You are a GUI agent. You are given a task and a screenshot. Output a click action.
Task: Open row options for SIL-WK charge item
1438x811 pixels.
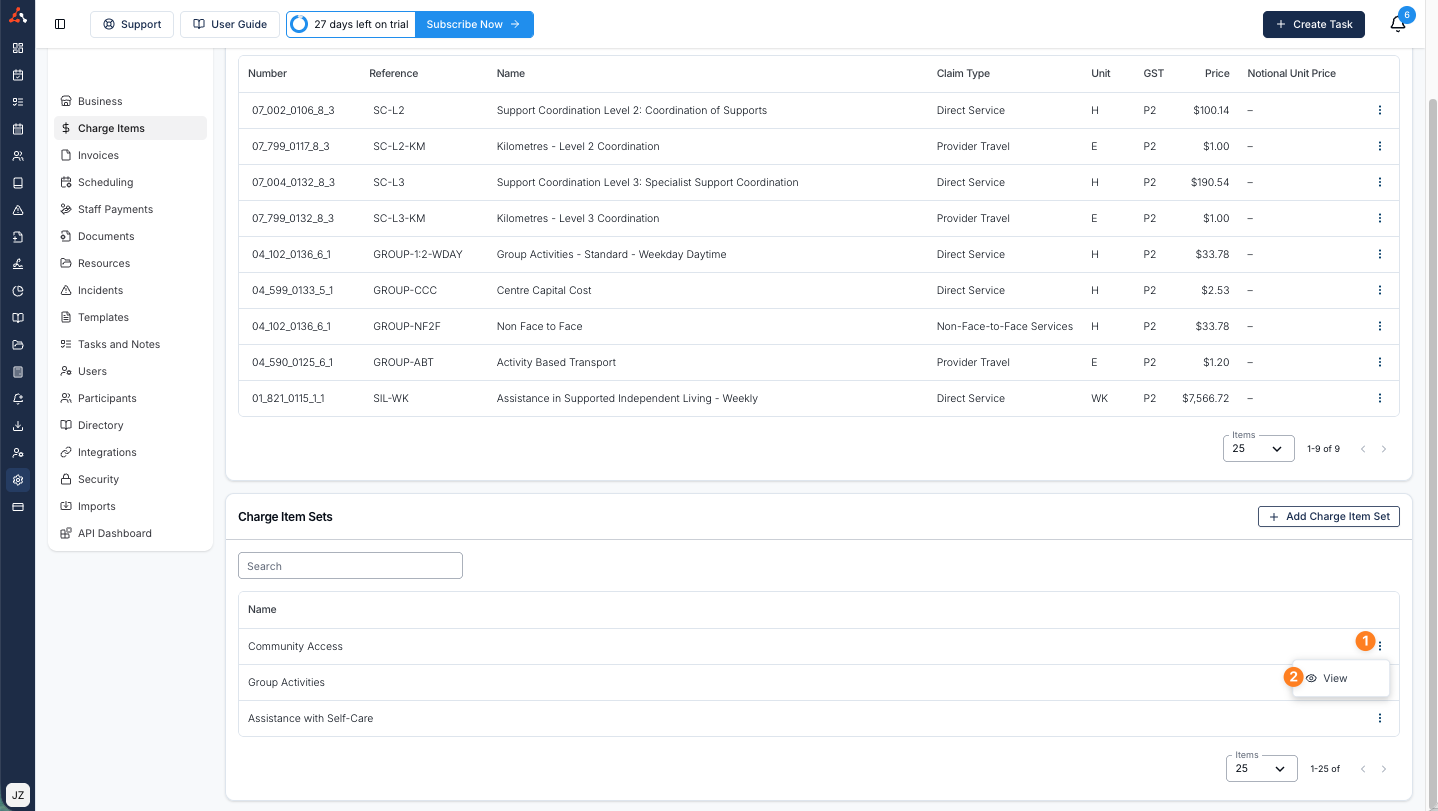pyautogui.click(x=1380, y=398)
